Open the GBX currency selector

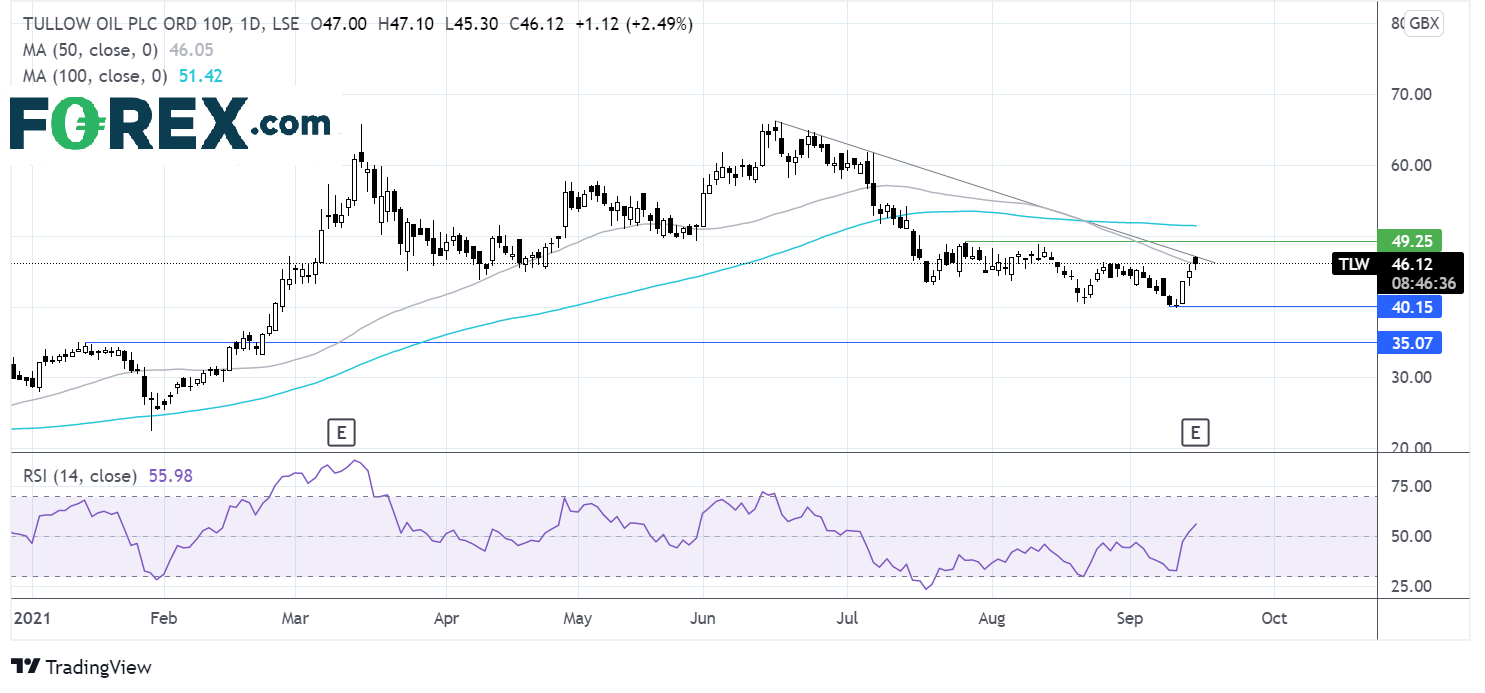(1422, 24)
